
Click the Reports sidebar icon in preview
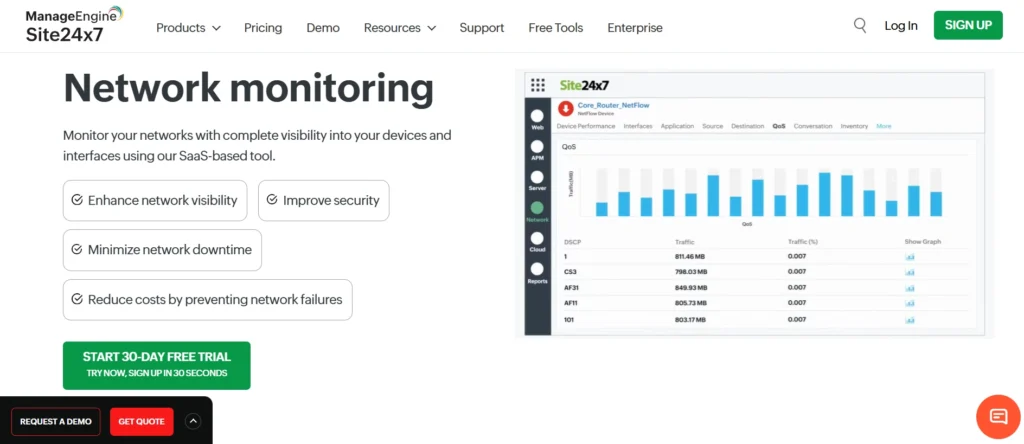click(537, 270)
